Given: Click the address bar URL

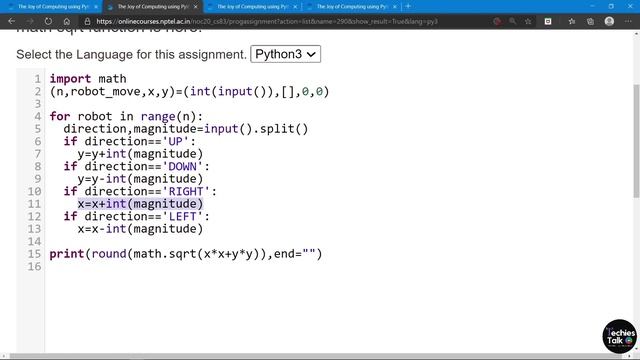Looking at the screenshot, I should point(267,21).
